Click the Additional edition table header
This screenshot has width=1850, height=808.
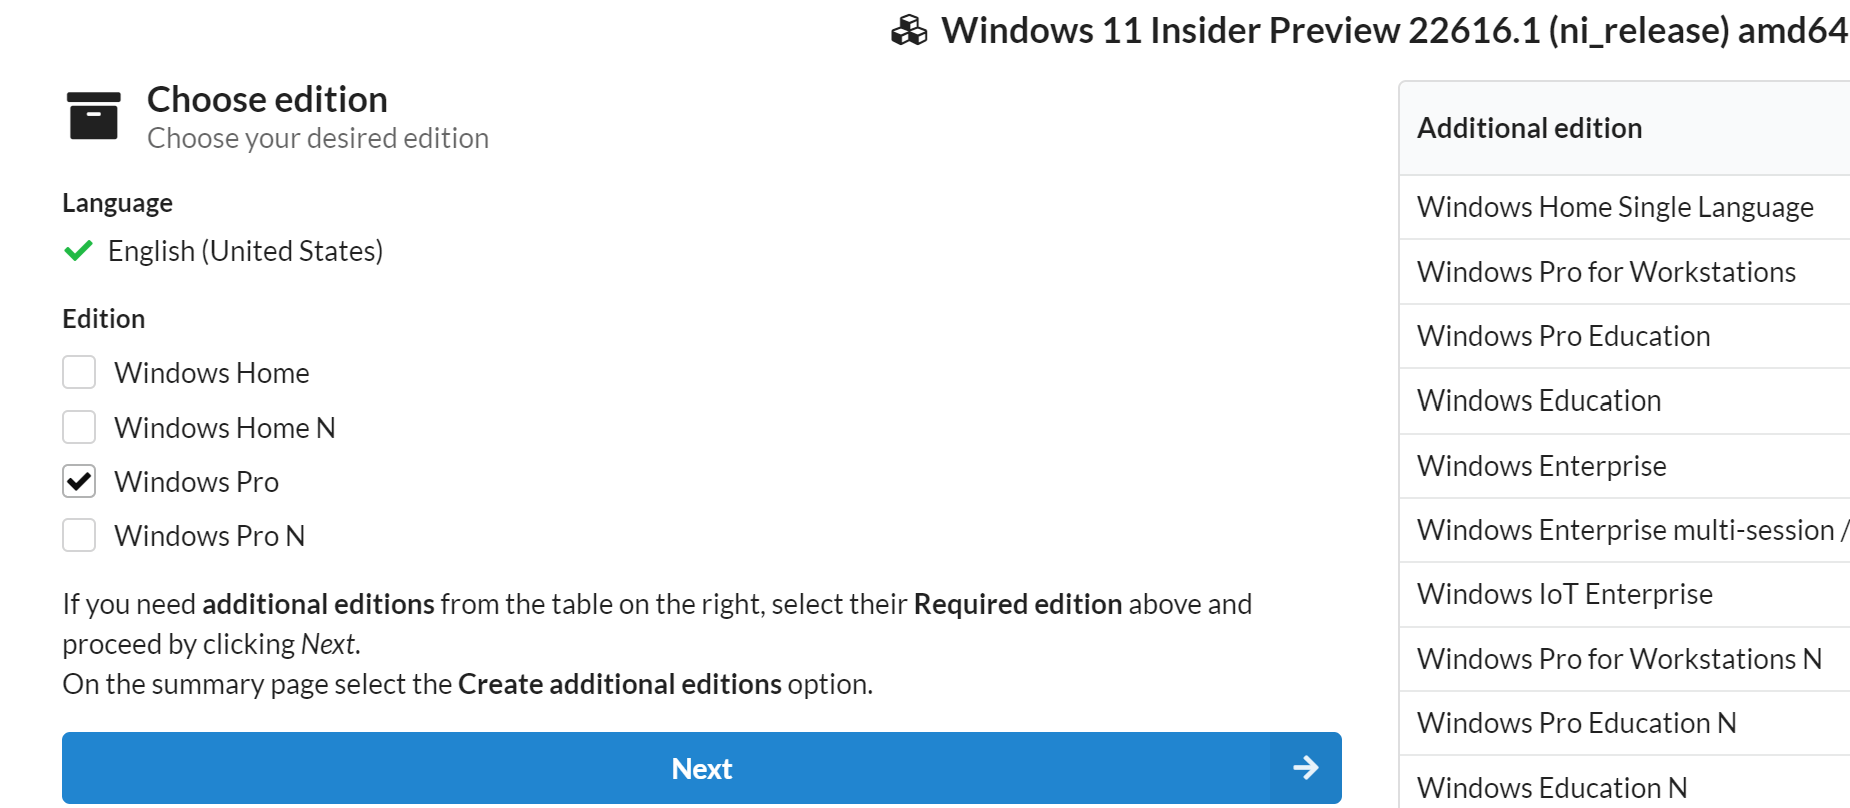click(1624, 128)
